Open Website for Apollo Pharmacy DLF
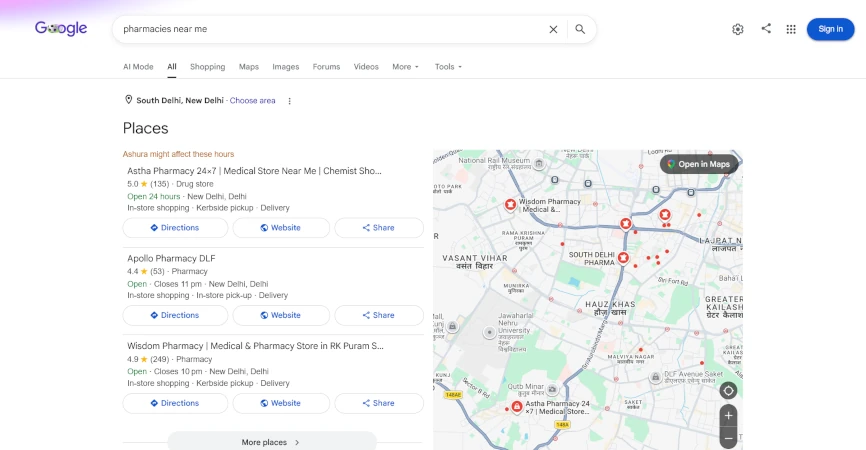Viewport: 866px width, 450px height. coord(281,315)
